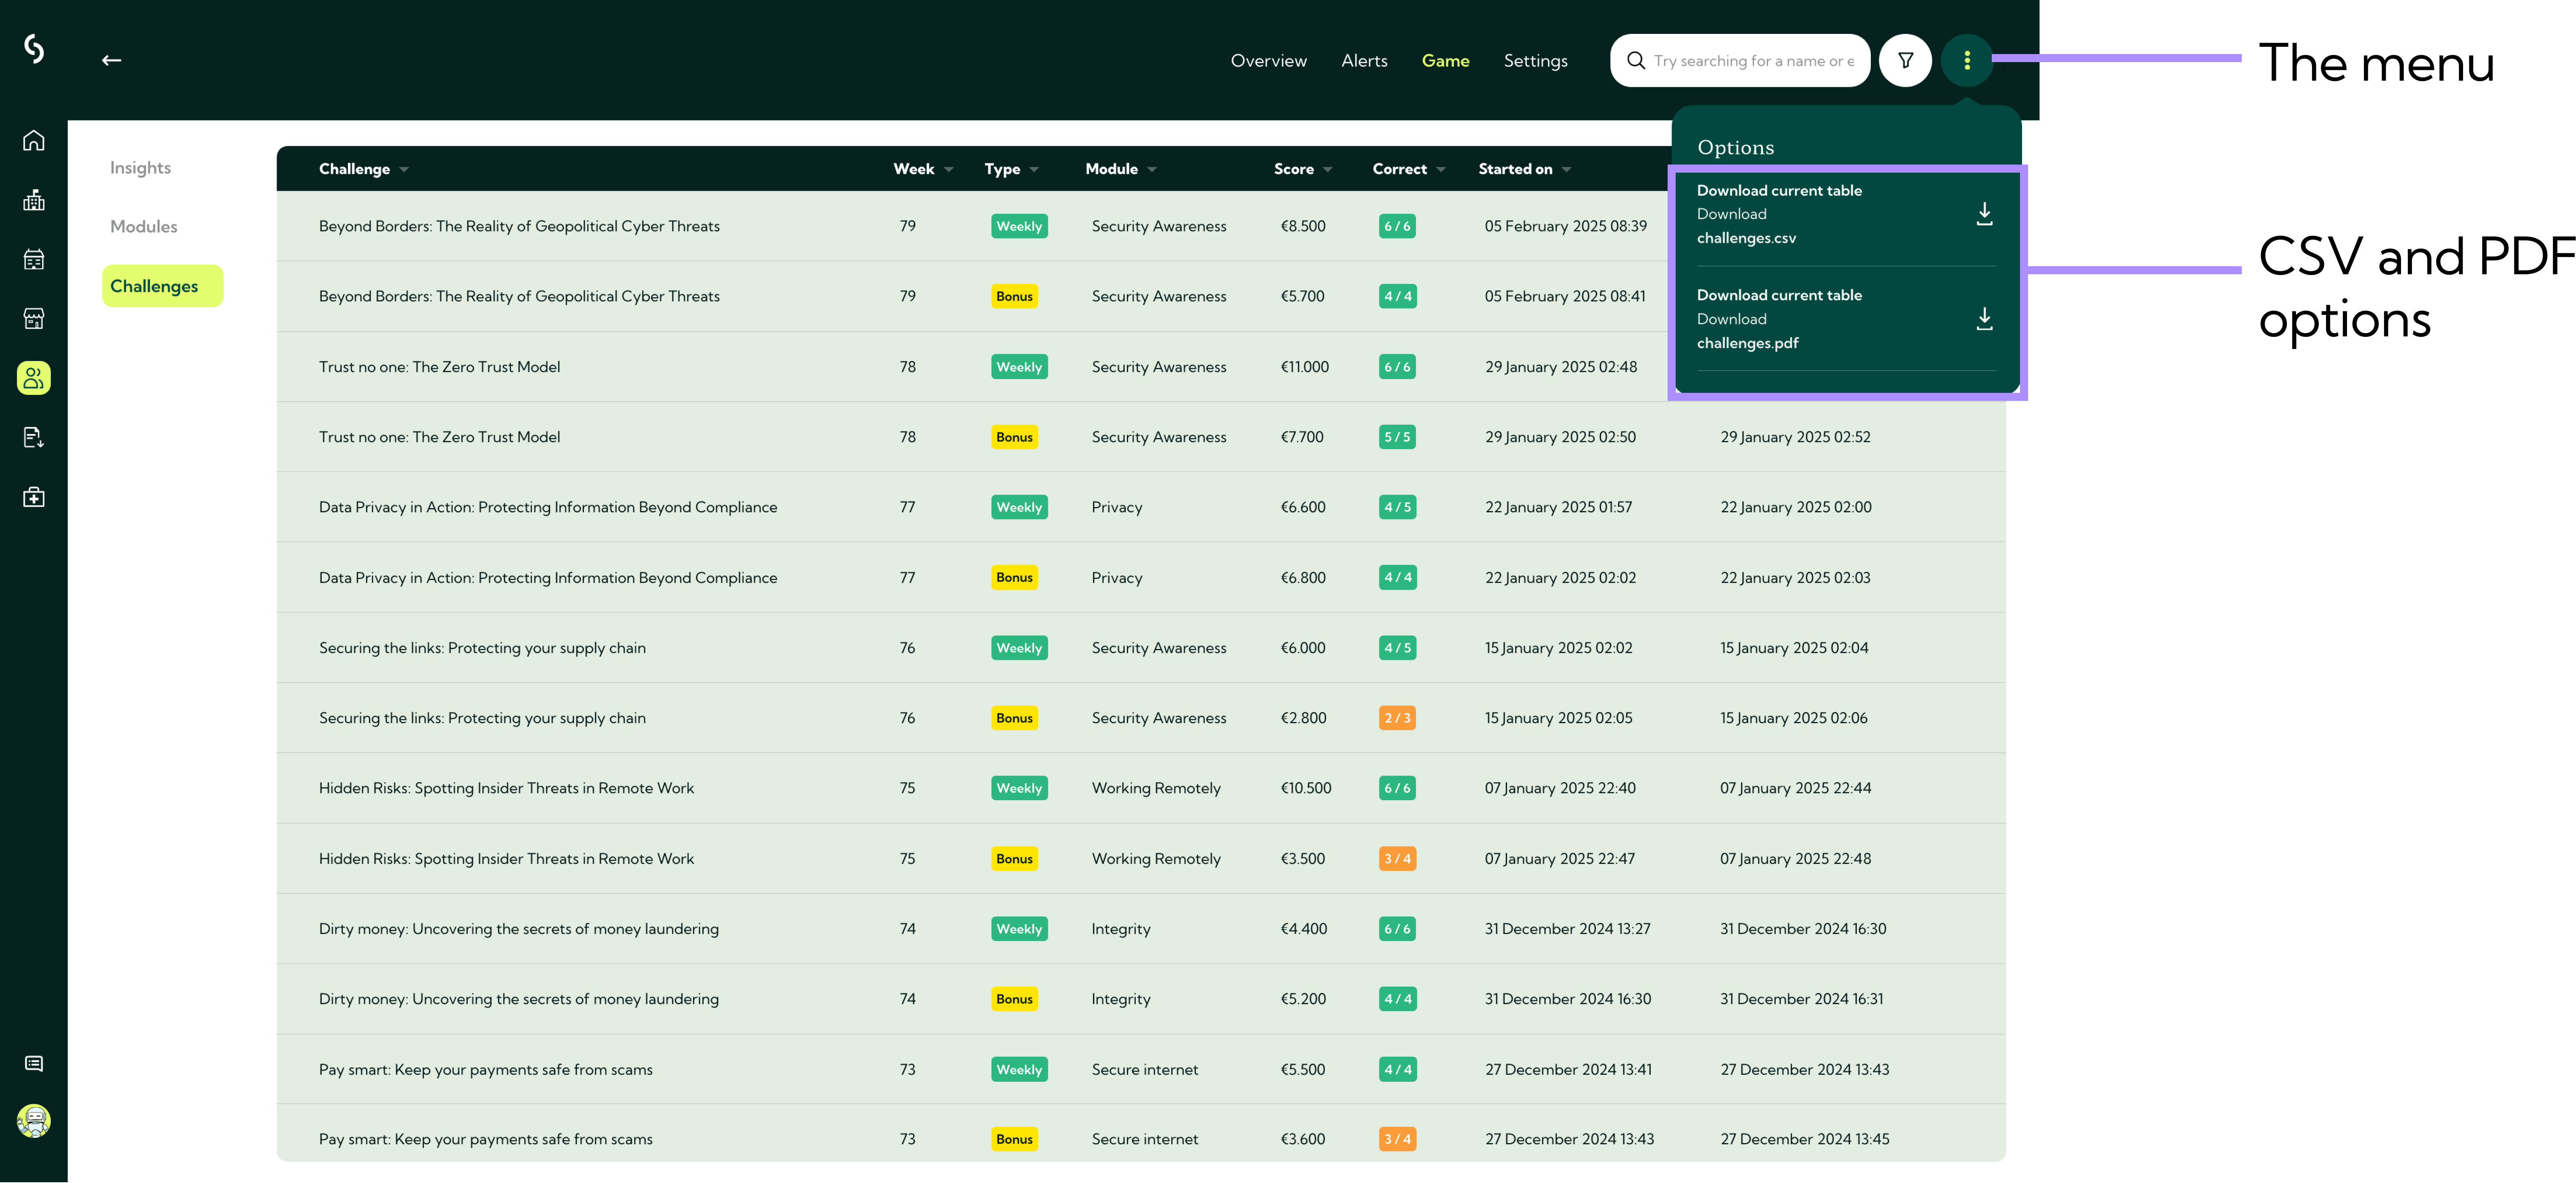Screen dimensions: 2576x1183
Task: Click the three-dot options menu button
Action: pos(1967,60)
